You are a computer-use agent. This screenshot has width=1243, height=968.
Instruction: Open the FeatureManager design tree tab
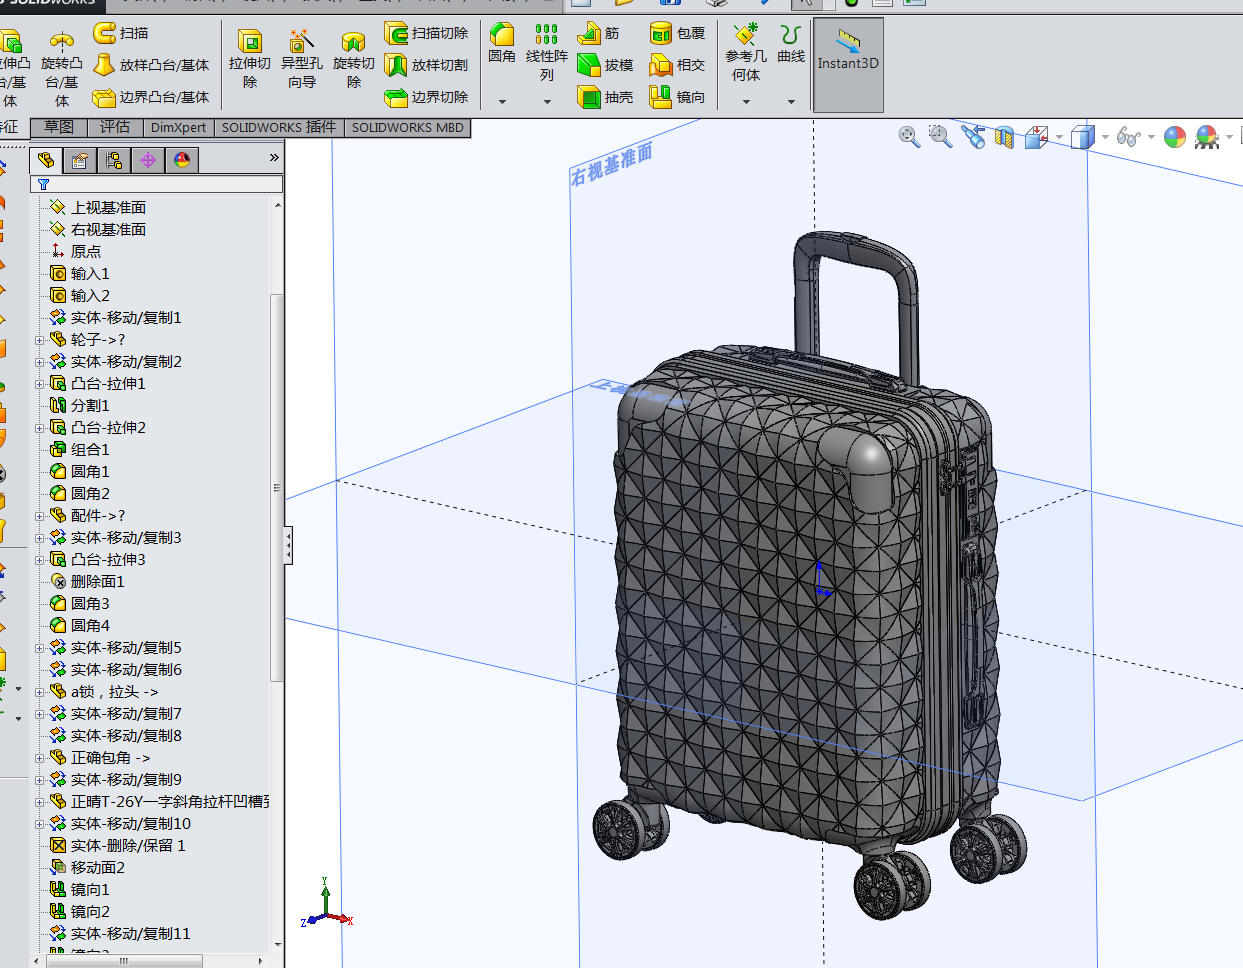pyautogui.click(x=45, y=160)
